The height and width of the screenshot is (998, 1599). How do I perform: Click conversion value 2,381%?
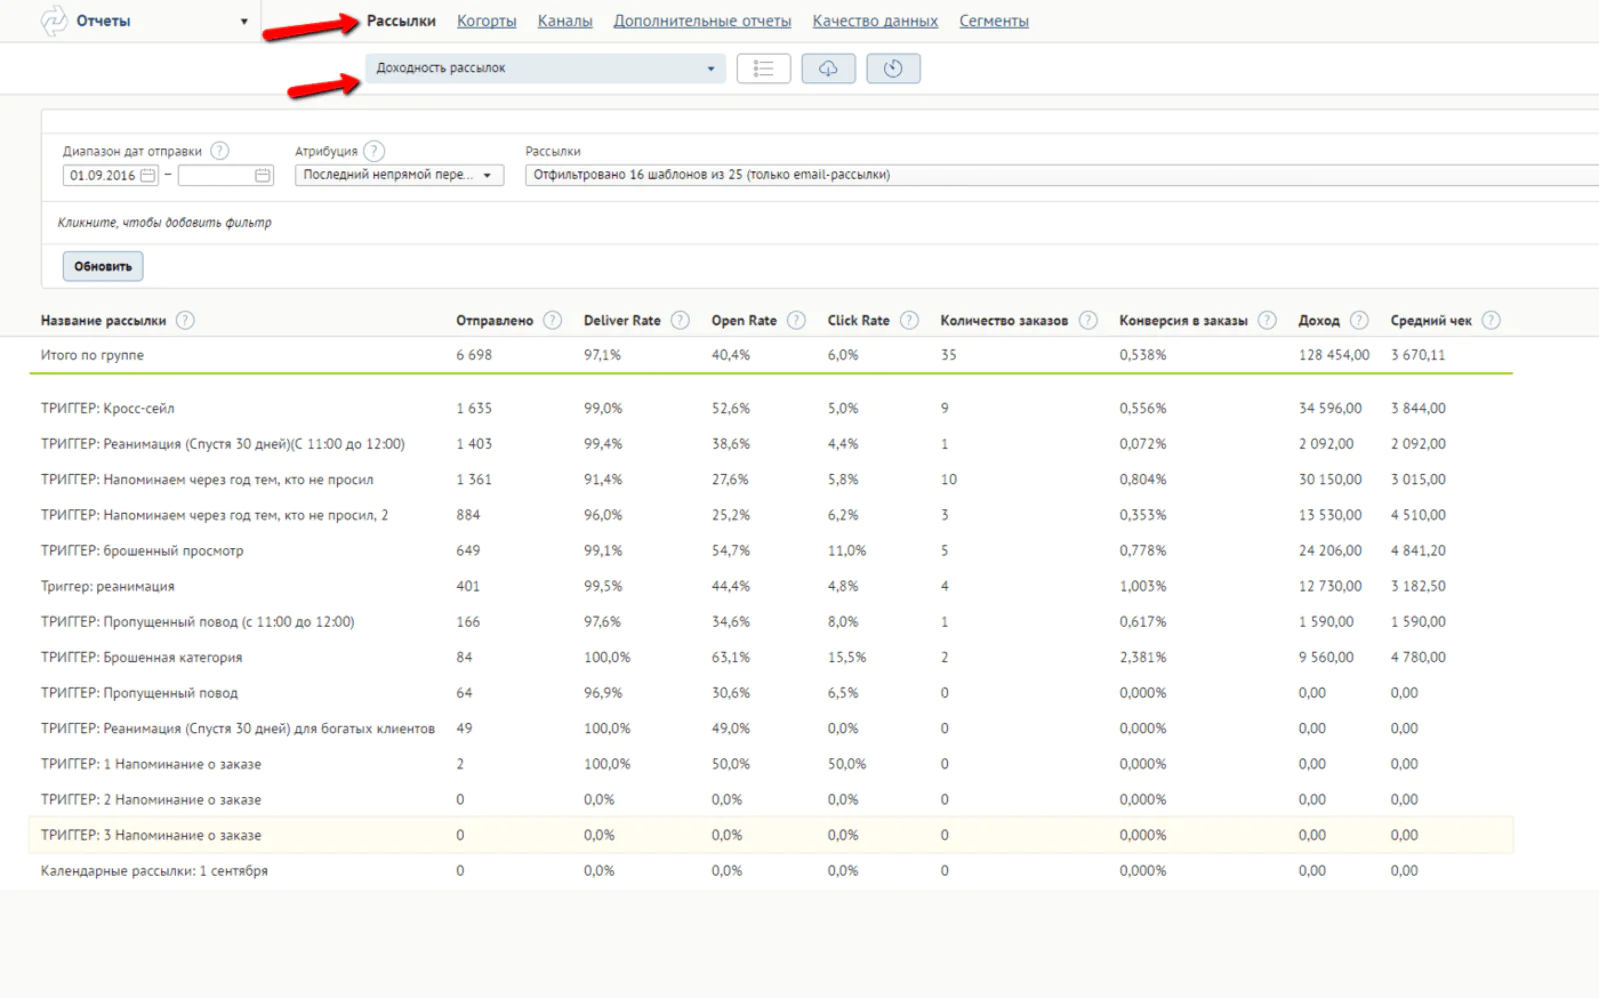[x=1143, y=657]
